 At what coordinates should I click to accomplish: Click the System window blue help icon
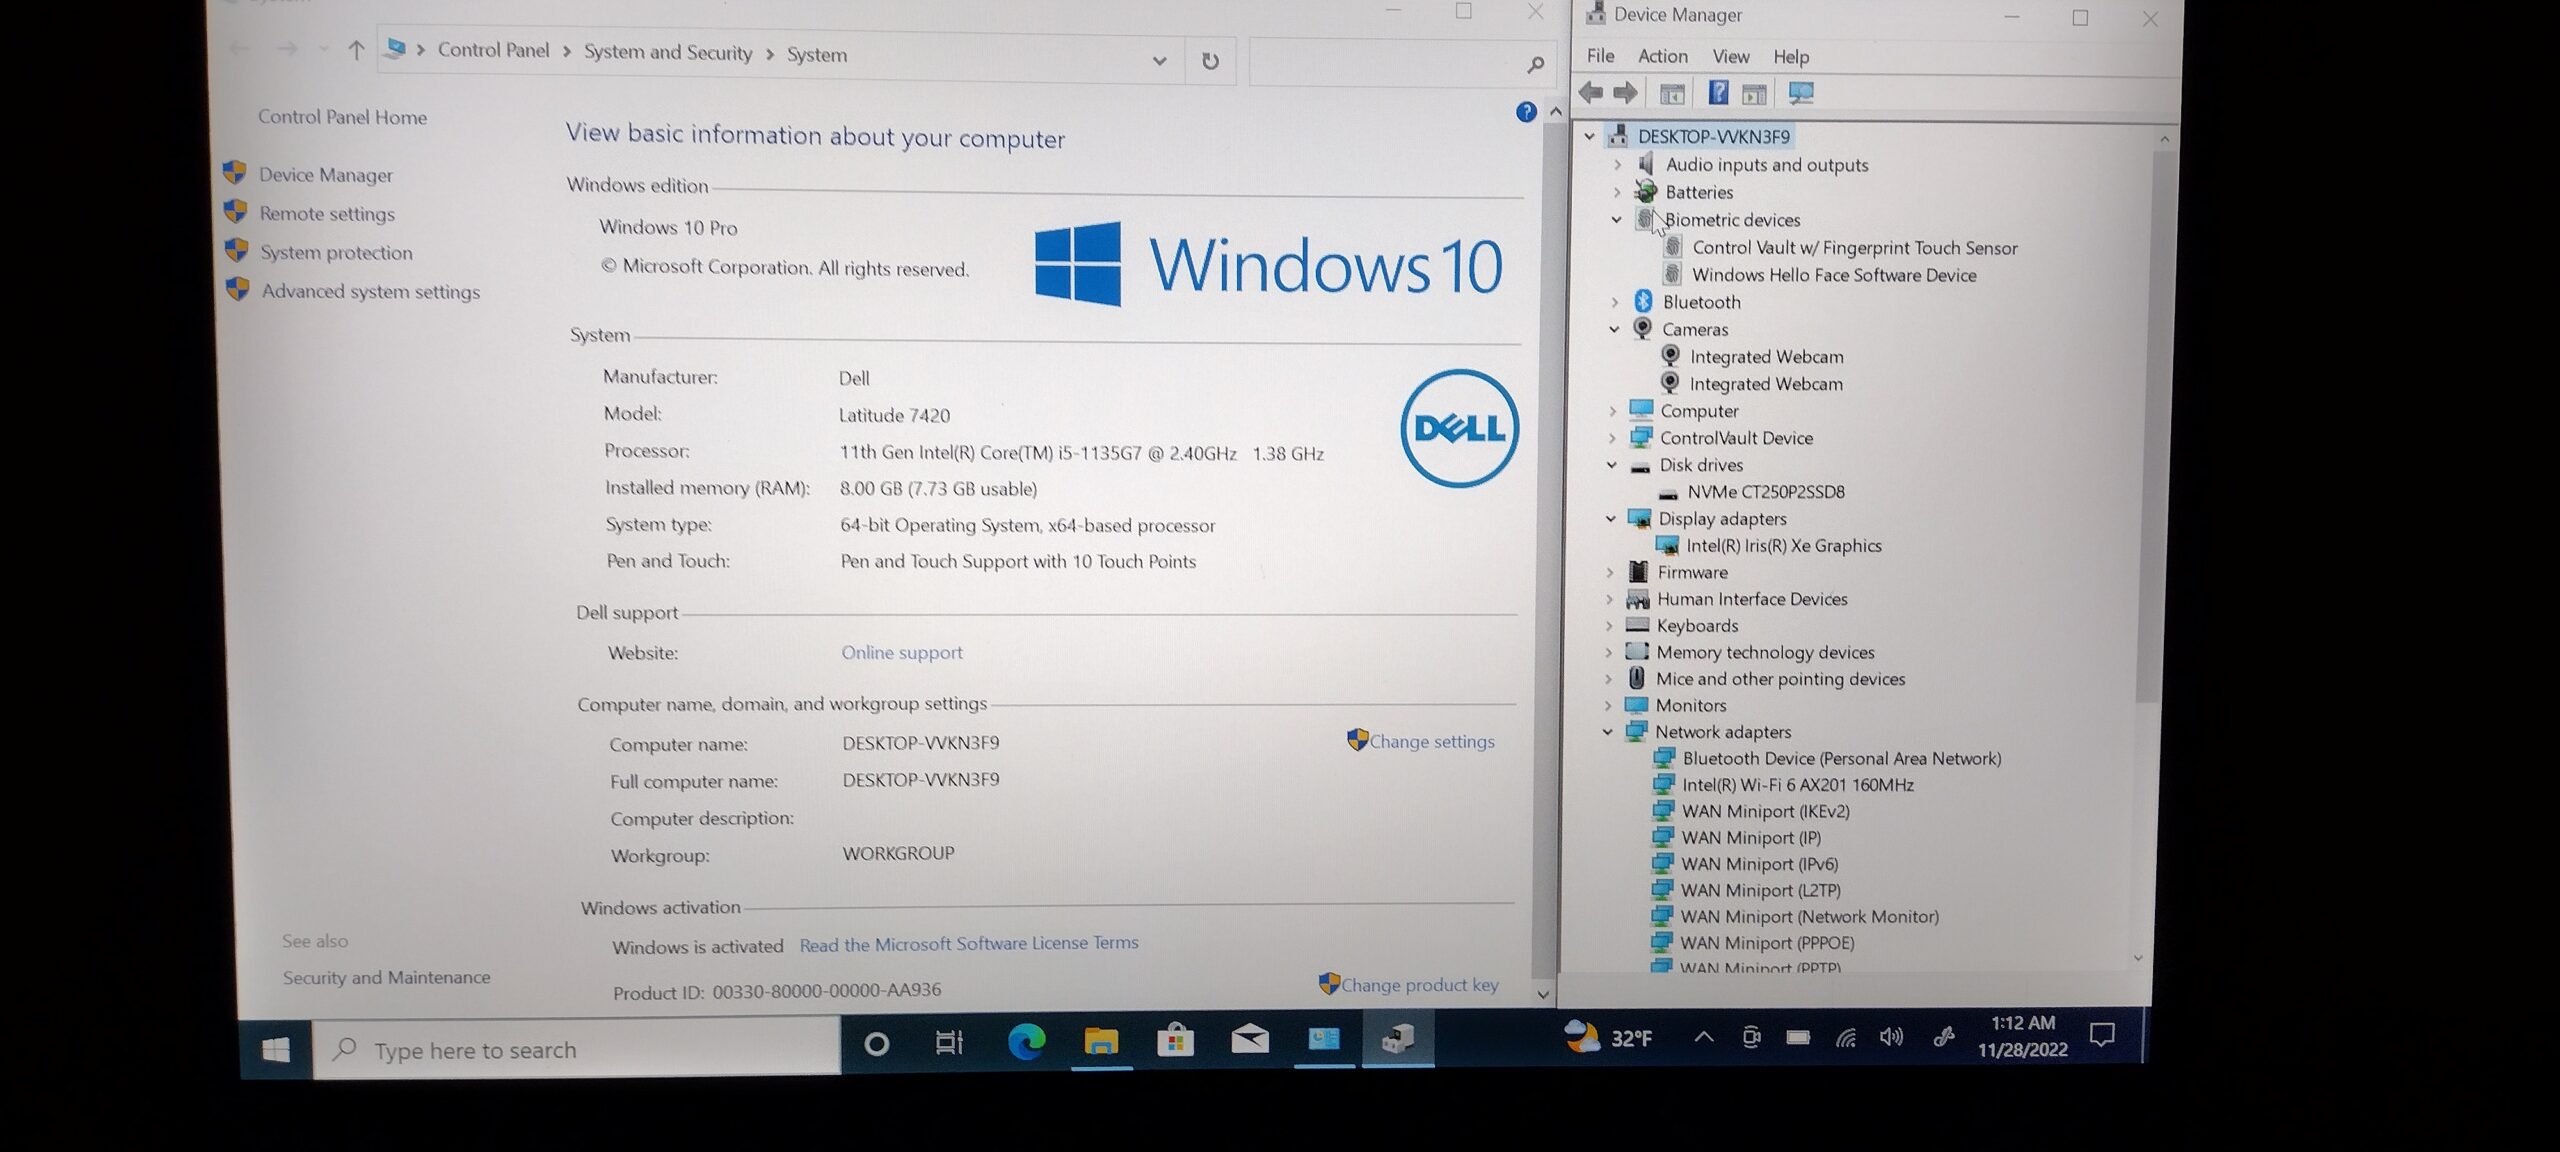pyautogui.click(x=1526, y=112)
